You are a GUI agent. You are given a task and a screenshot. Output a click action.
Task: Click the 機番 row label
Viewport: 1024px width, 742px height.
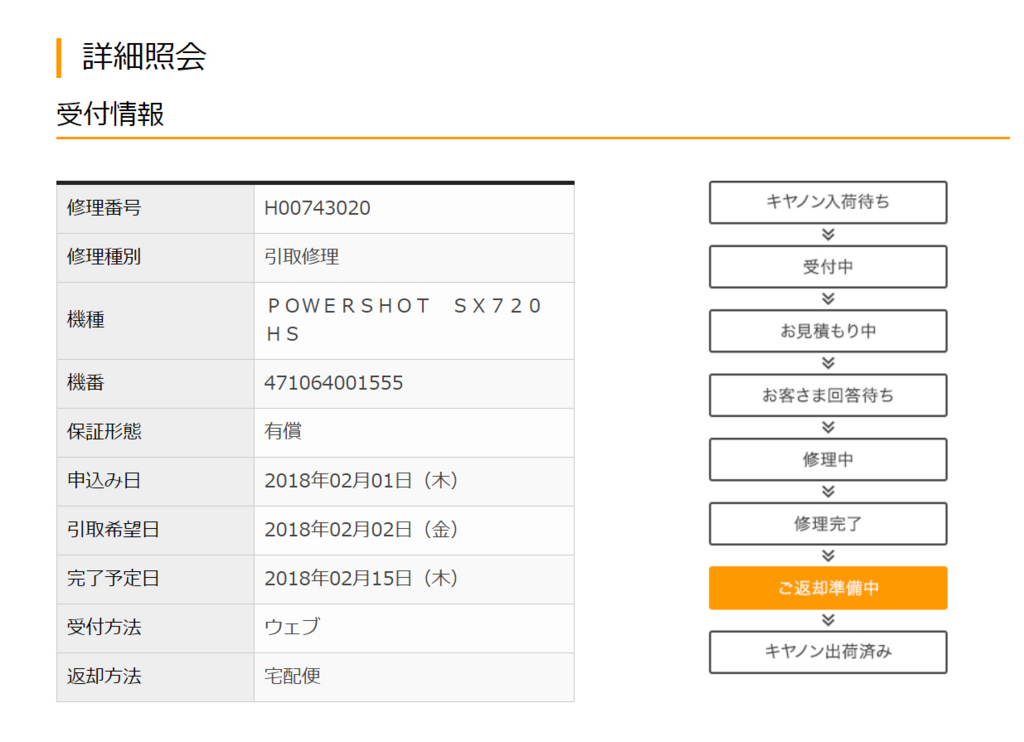(x=86, y=383)
